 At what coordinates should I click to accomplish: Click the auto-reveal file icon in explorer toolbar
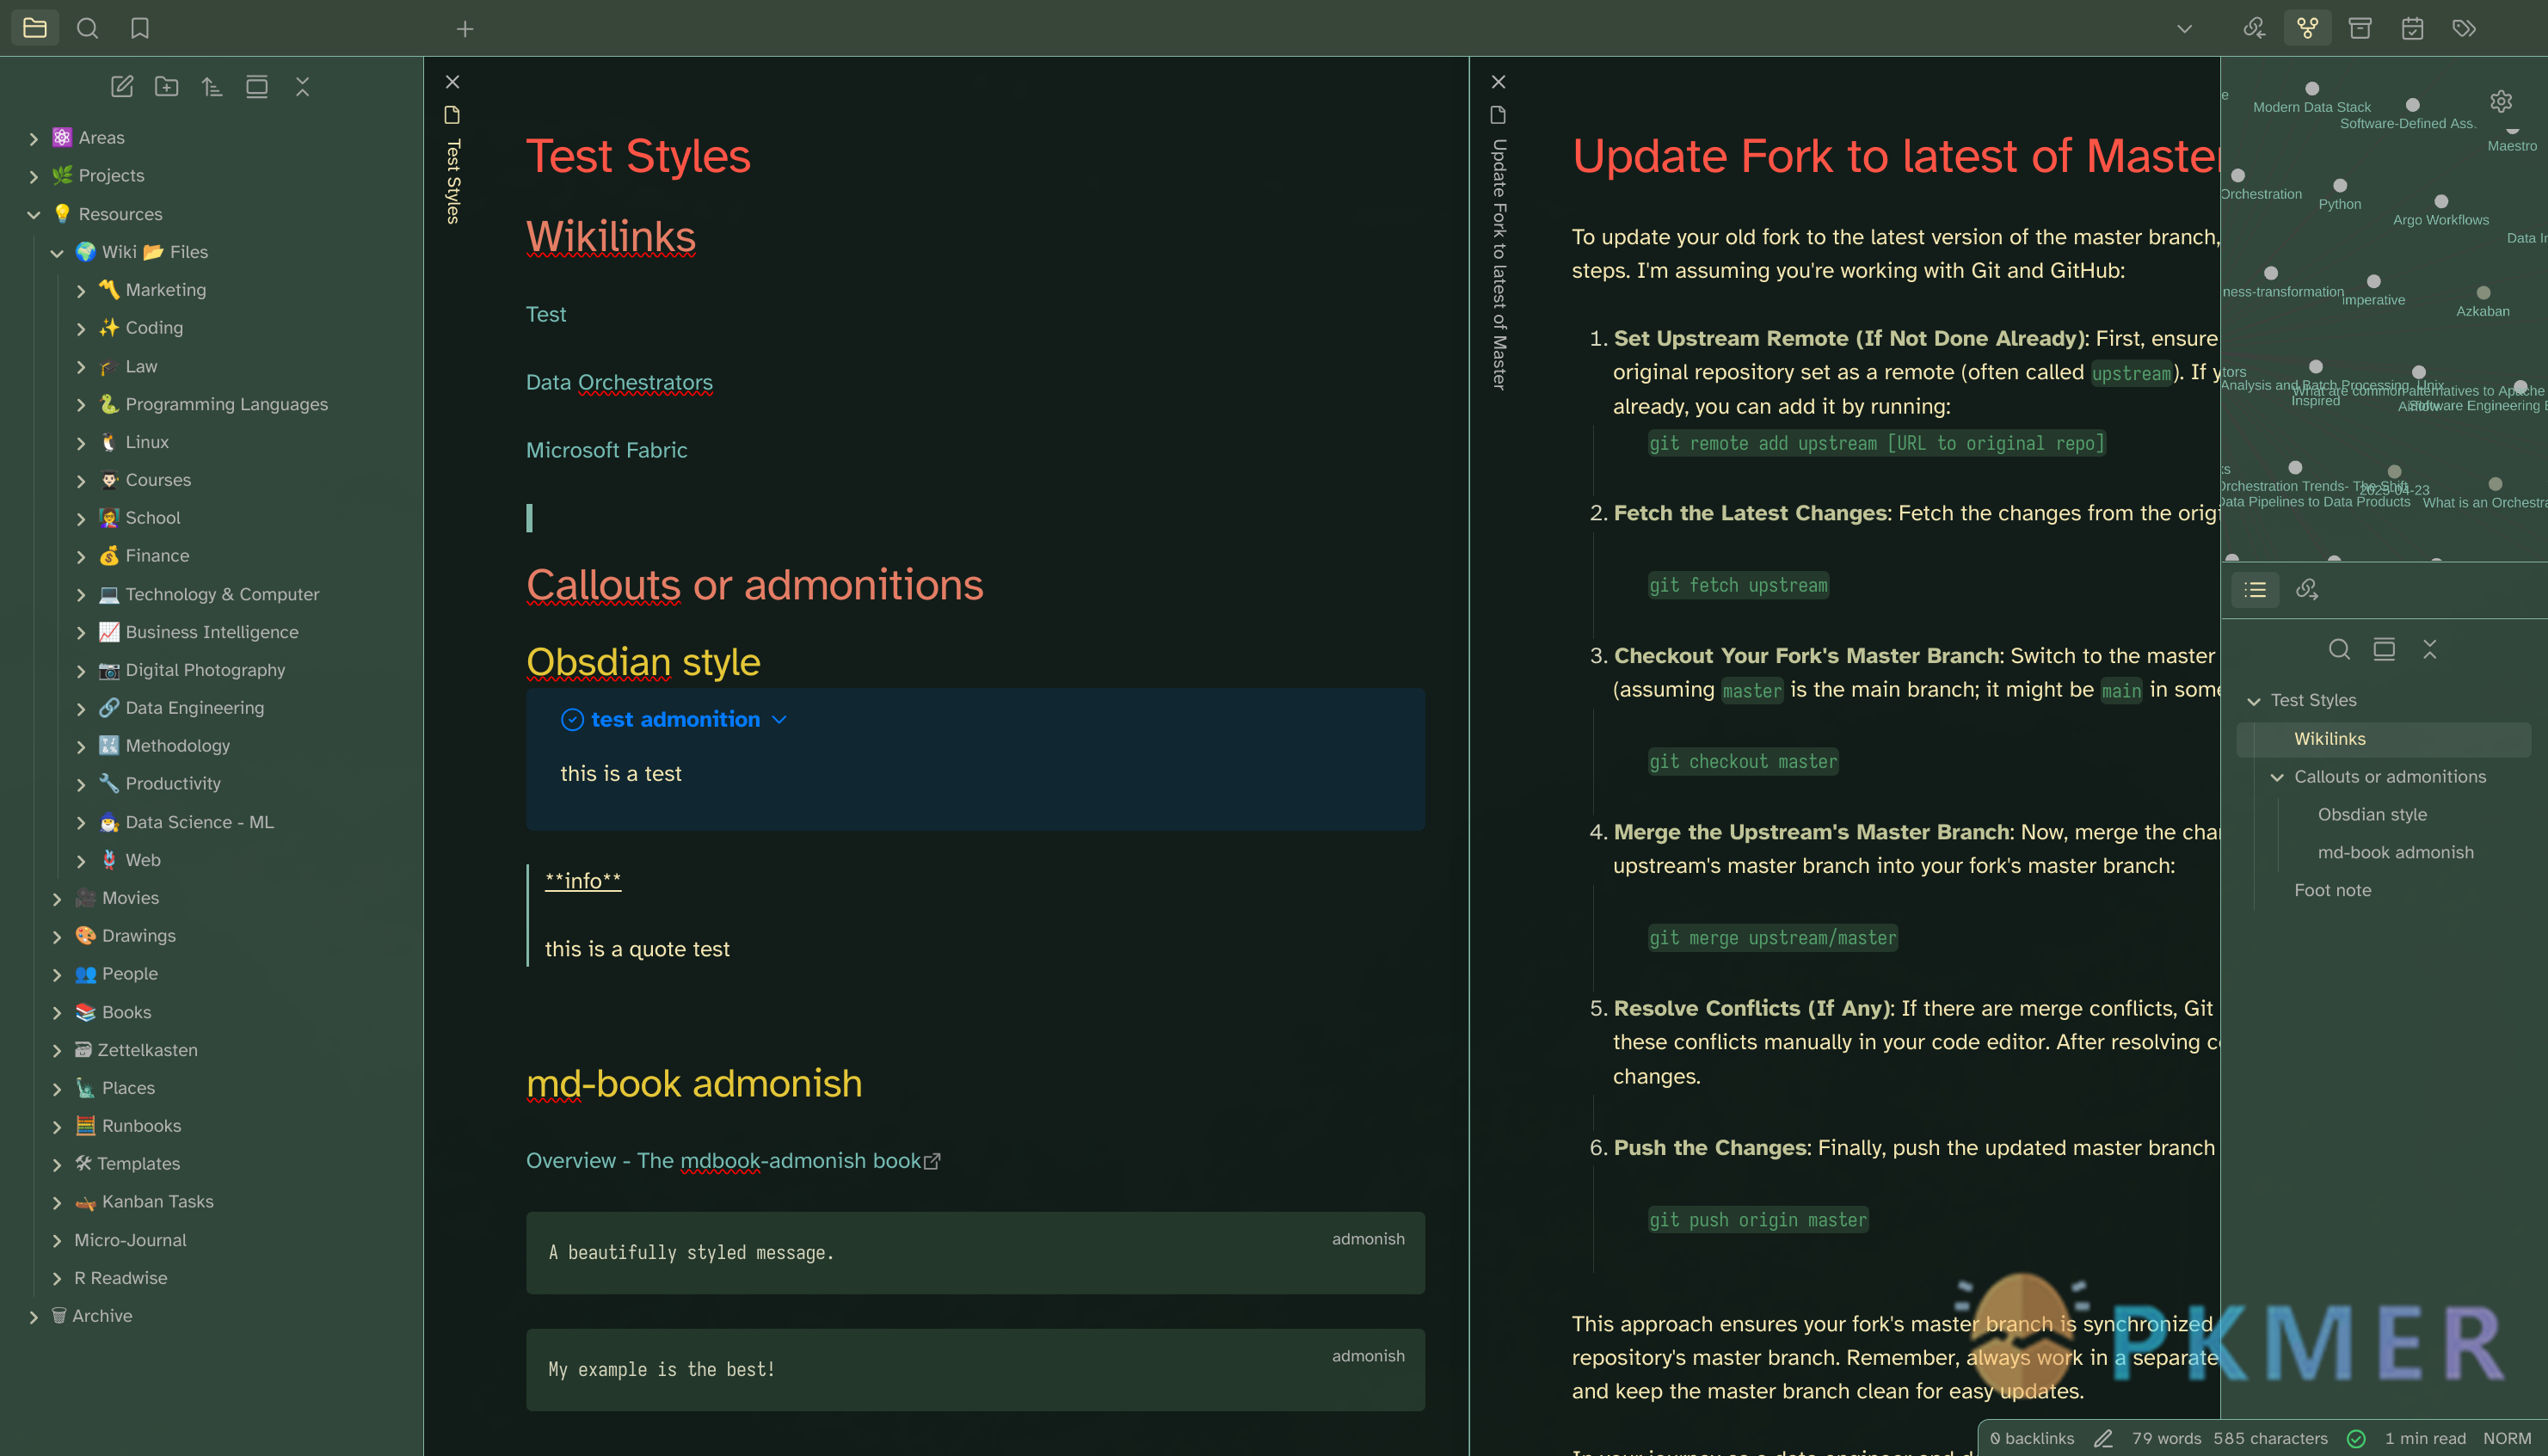pyautogui.click(x=257, y=87)
